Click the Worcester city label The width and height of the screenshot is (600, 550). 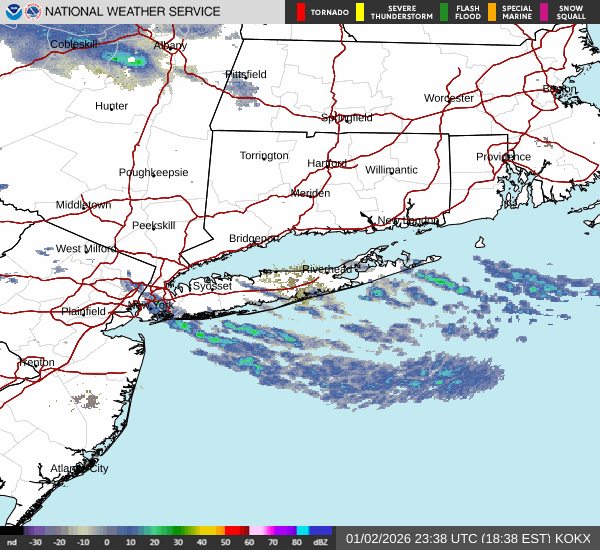(448, 98)
